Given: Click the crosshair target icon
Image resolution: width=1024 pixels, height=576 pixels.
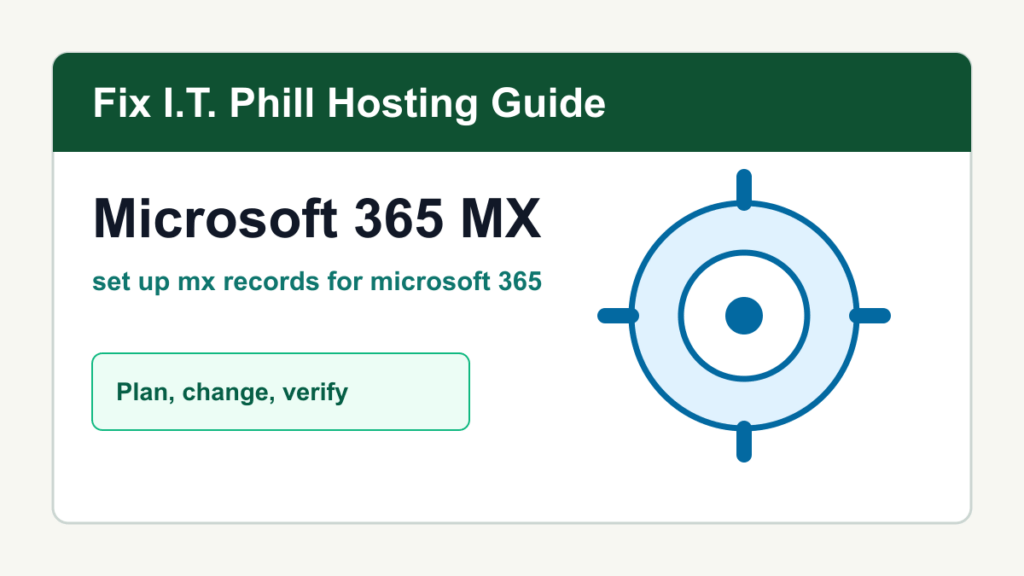Looking at the screenshot, I should [x=744, y=315].
